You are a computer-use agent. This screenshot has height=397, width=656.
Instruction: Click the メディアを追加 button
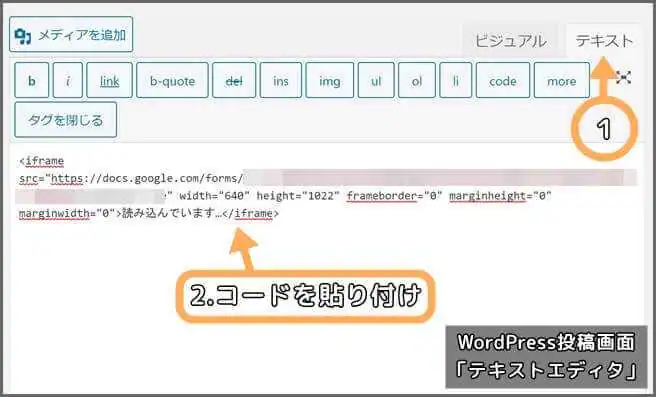click(71, 35)
